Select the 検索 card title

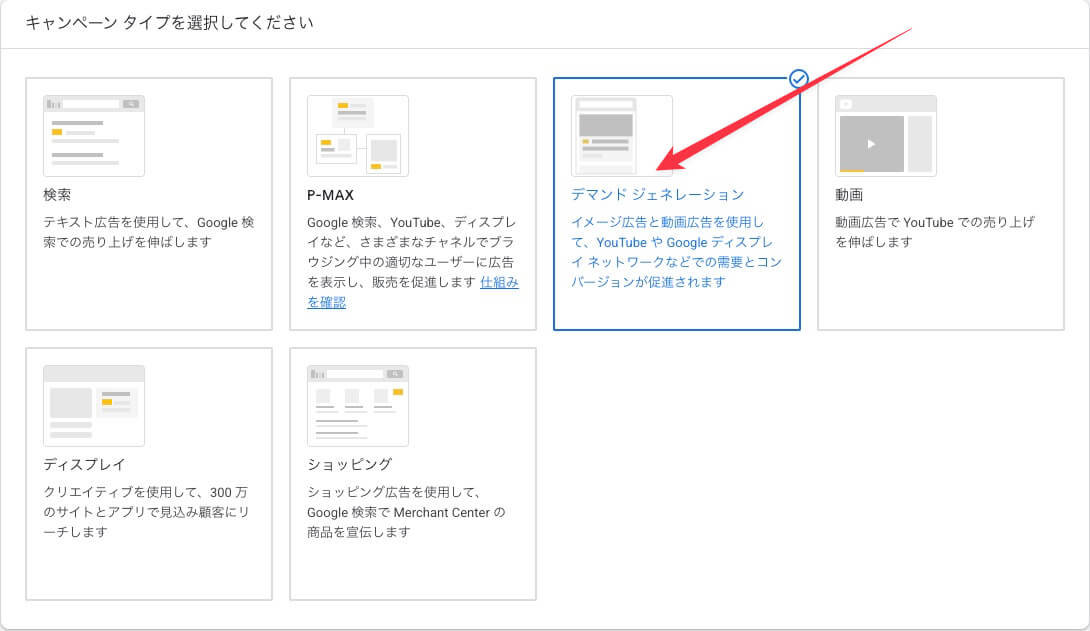tap(58, 195)
